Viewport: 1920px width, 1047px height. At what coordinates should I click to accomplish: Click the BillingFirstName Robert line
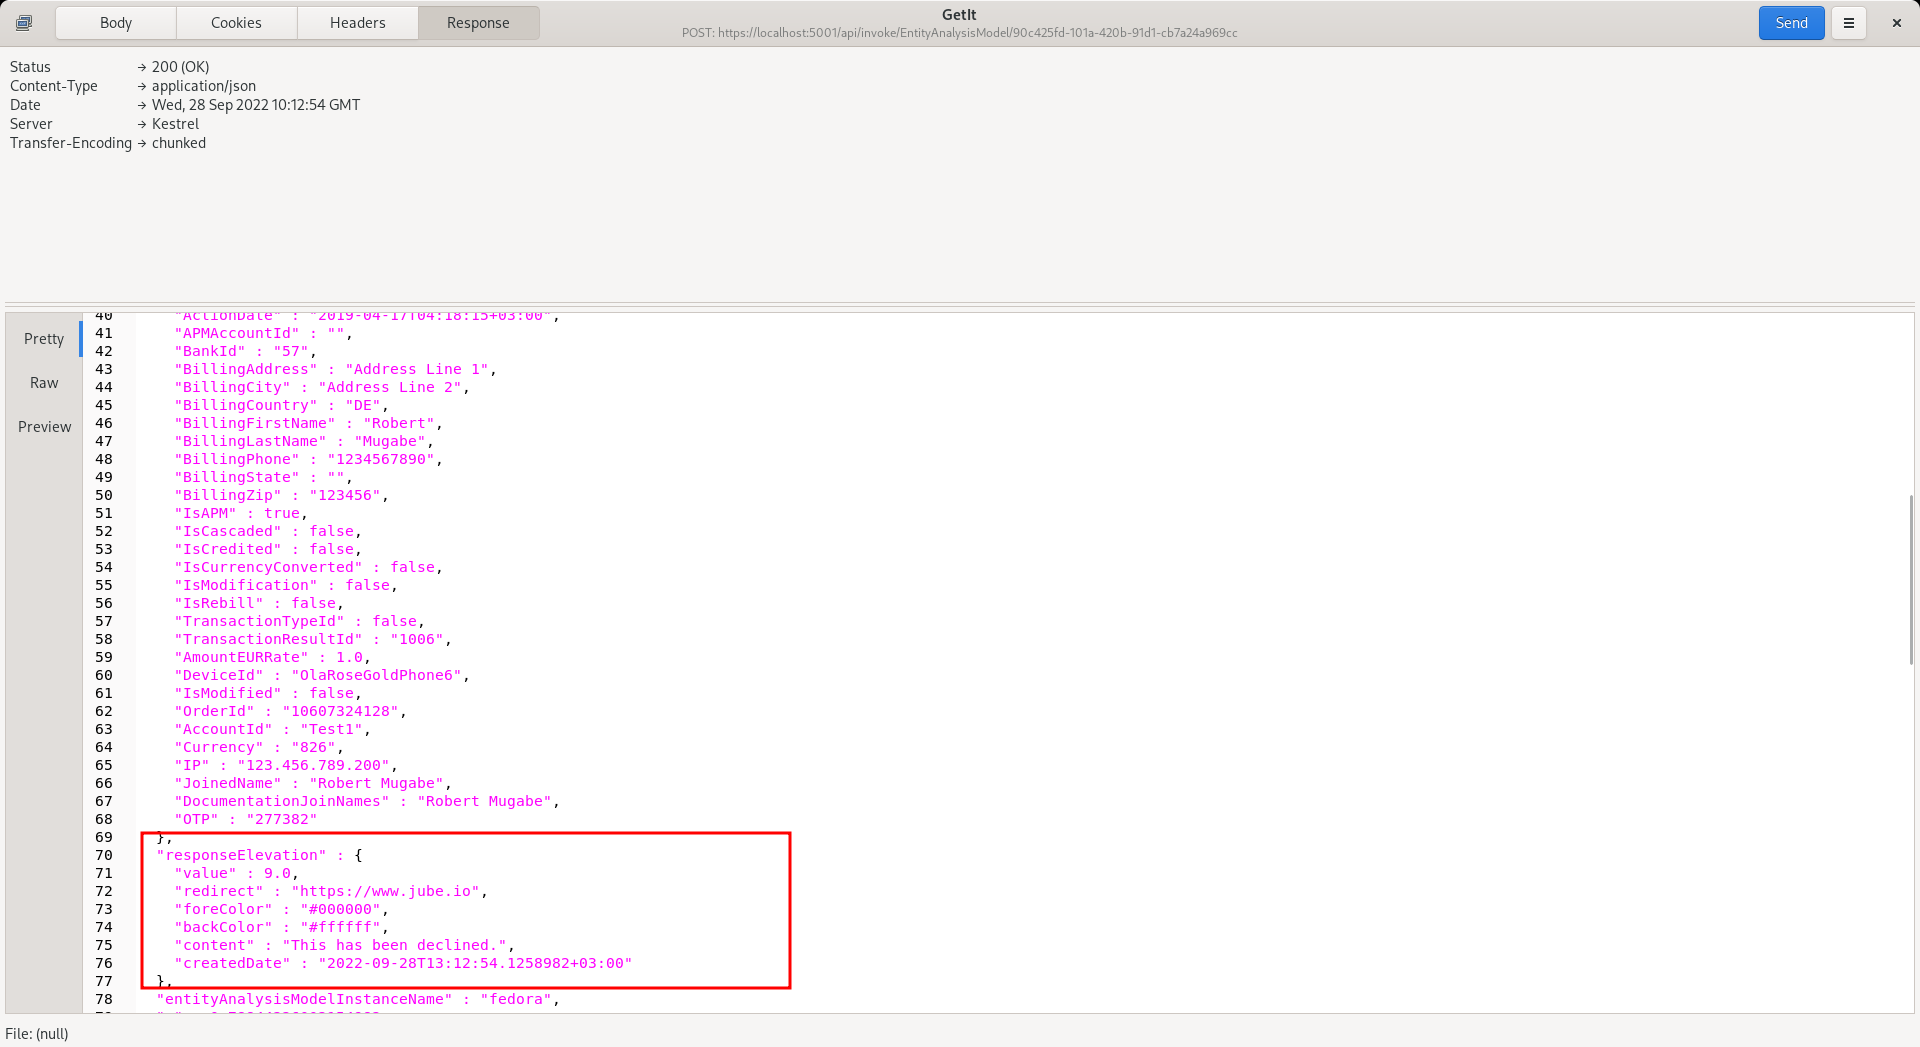(308, 423)
